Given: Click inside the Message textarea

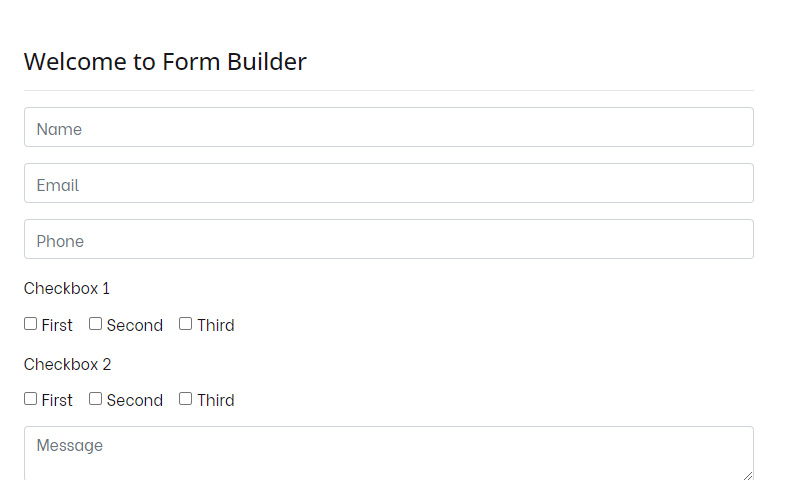Looking at the screenshot, I should pos(388,453).
